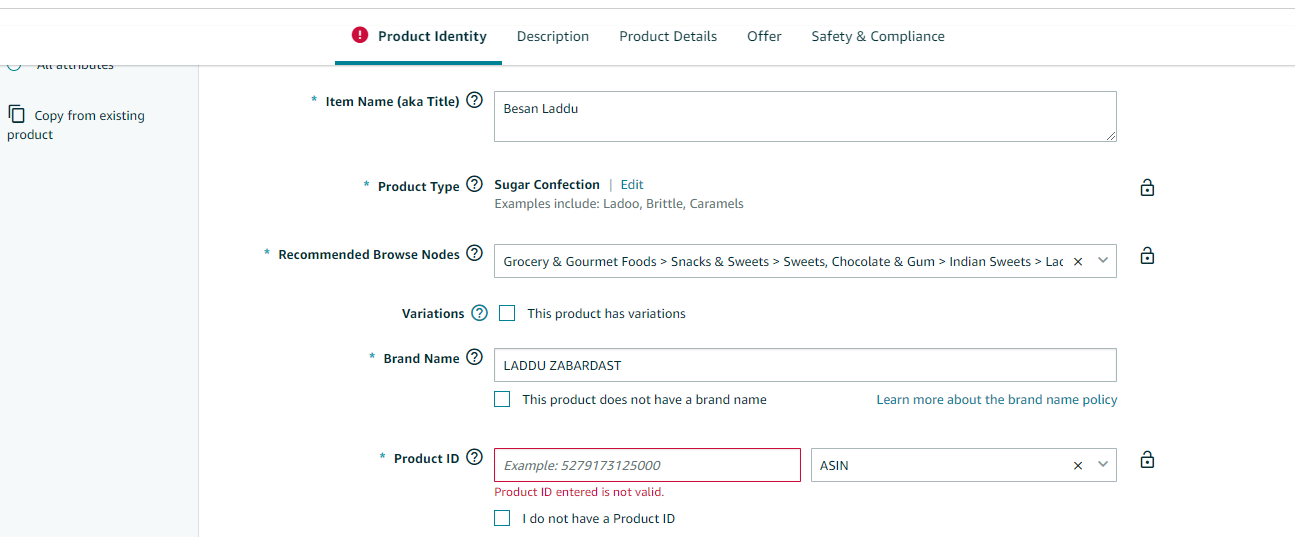This screenshot has width=1295, height=537.
Task: Clear the selected browse node with X
Action: pyautogui.click(x=1078, y=261)
